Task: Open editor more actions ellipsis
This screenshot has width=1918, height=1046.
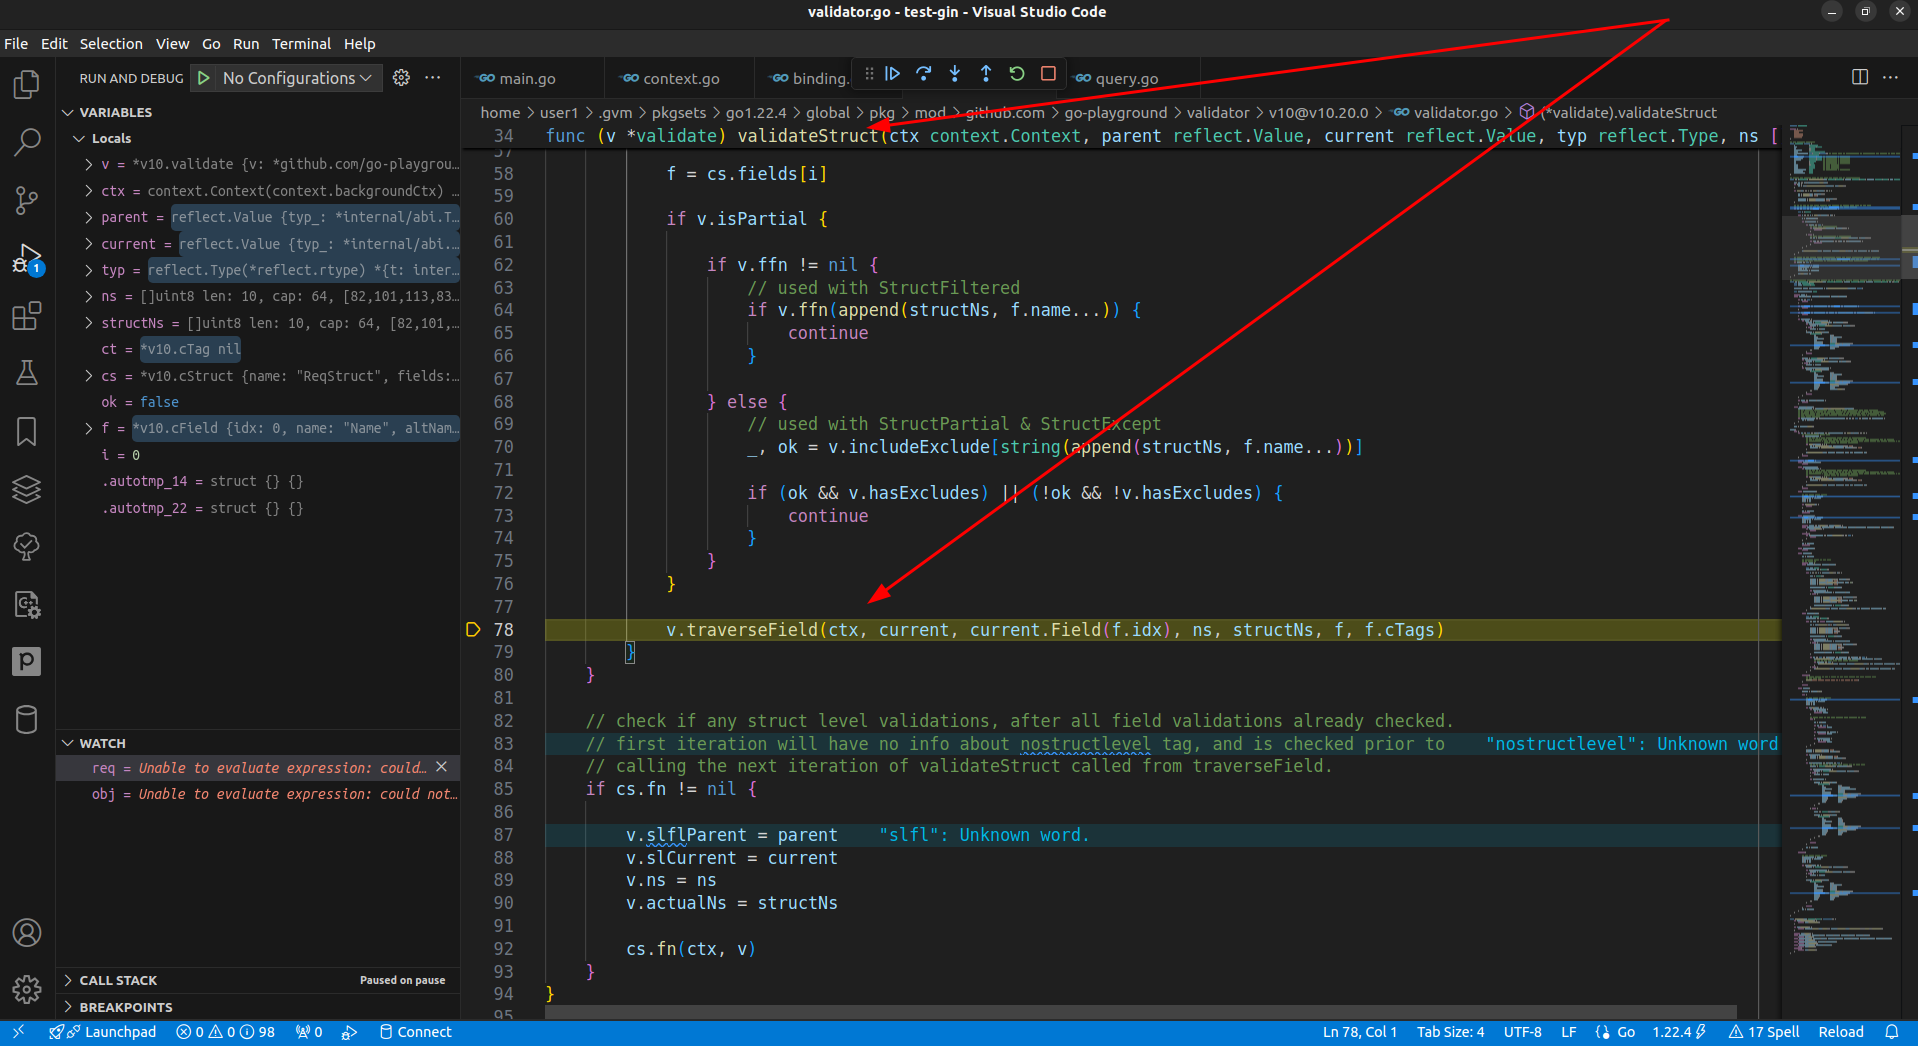Action: 1890,77
